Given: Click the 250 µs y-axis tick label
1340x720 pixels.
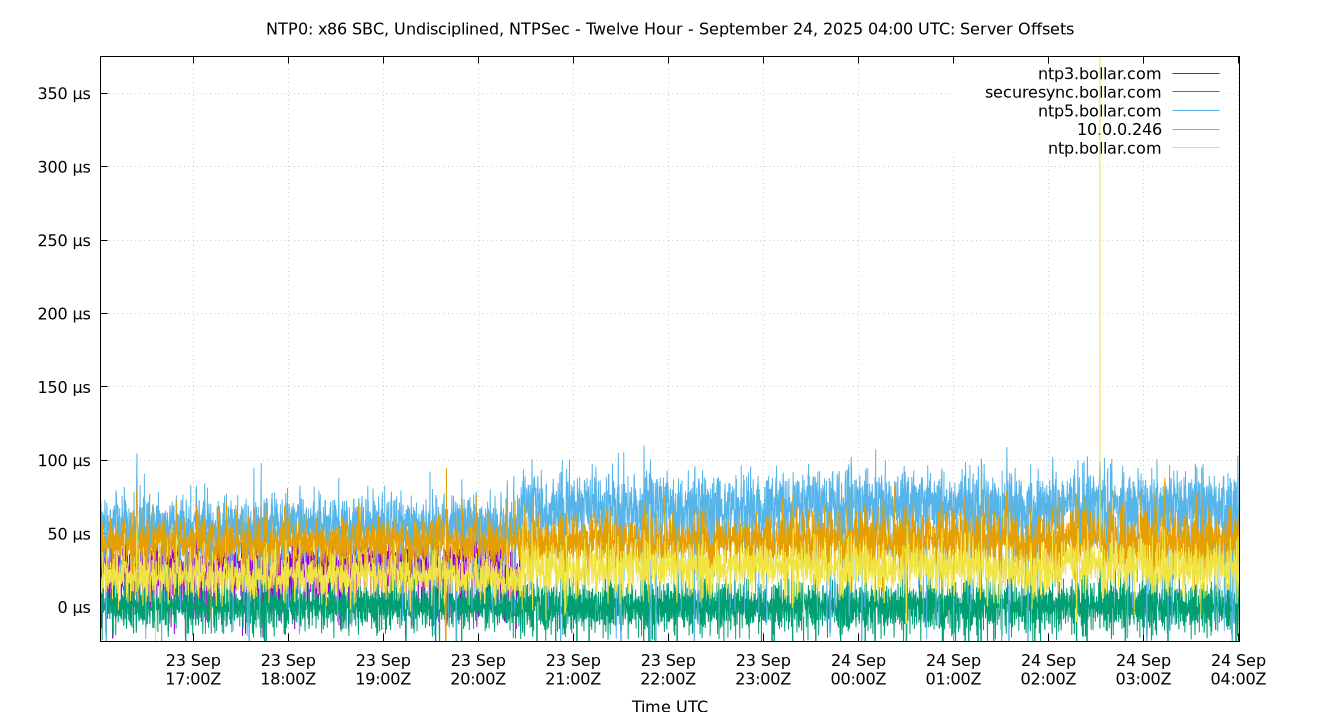Looking at the screenshot, I should 65,241.
